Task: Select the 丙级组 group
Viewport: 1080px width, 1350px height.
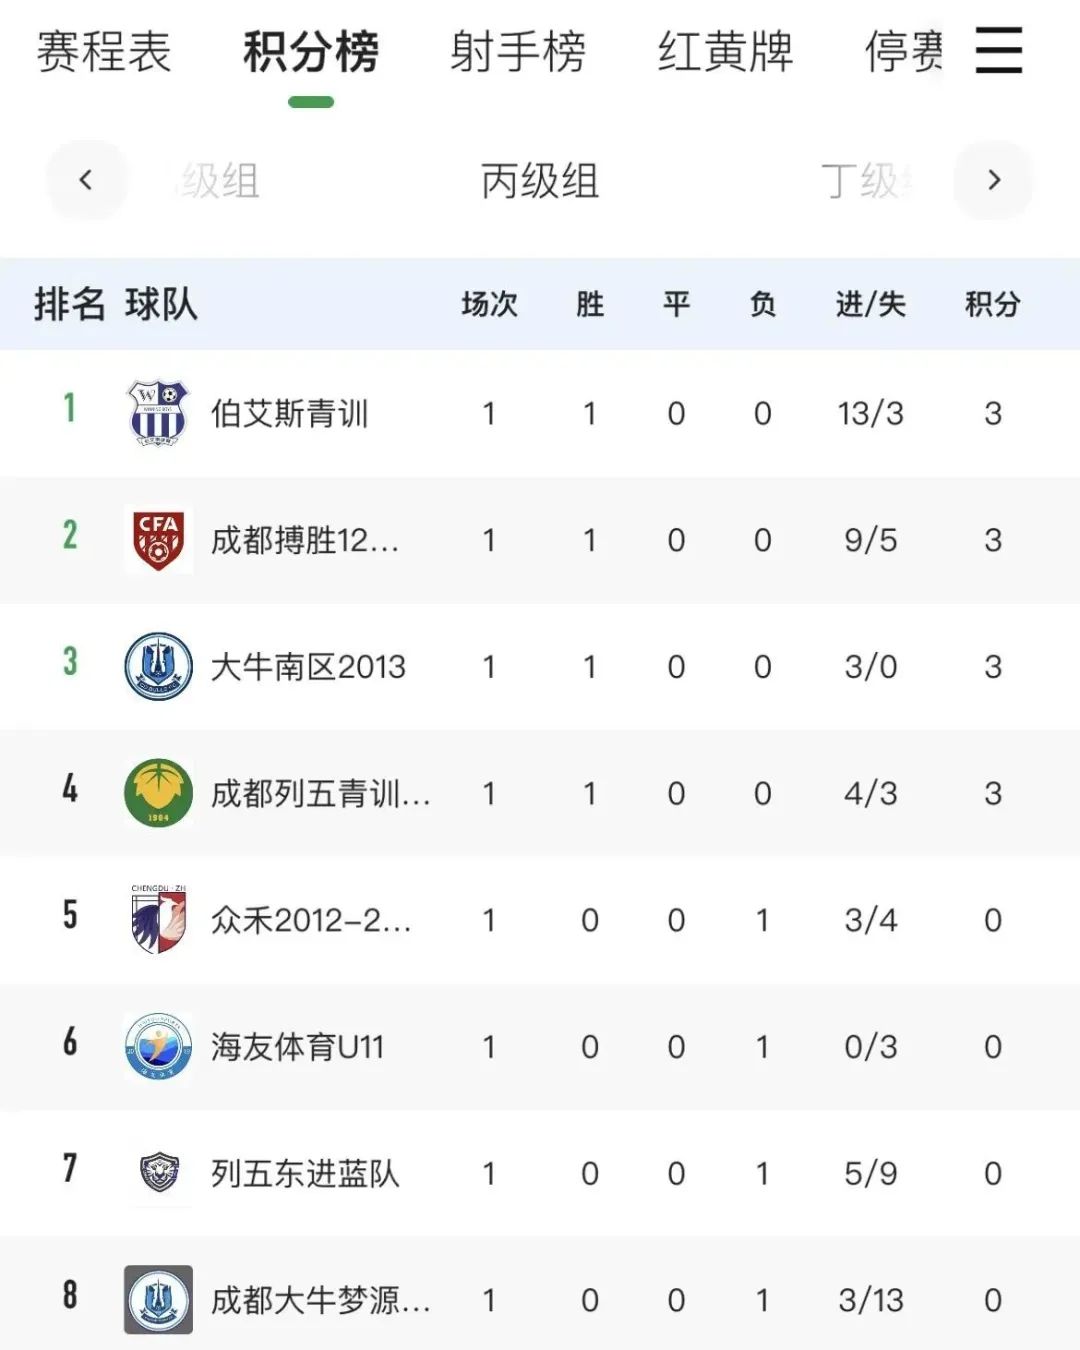Action: (540, 181)
